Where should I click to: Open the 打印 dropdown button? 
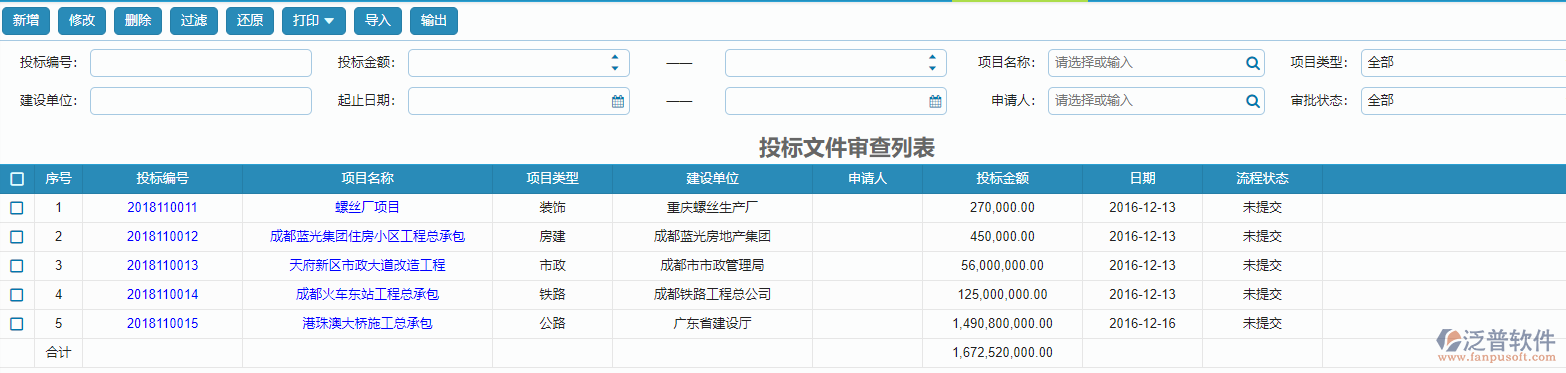tap(314, 21)
